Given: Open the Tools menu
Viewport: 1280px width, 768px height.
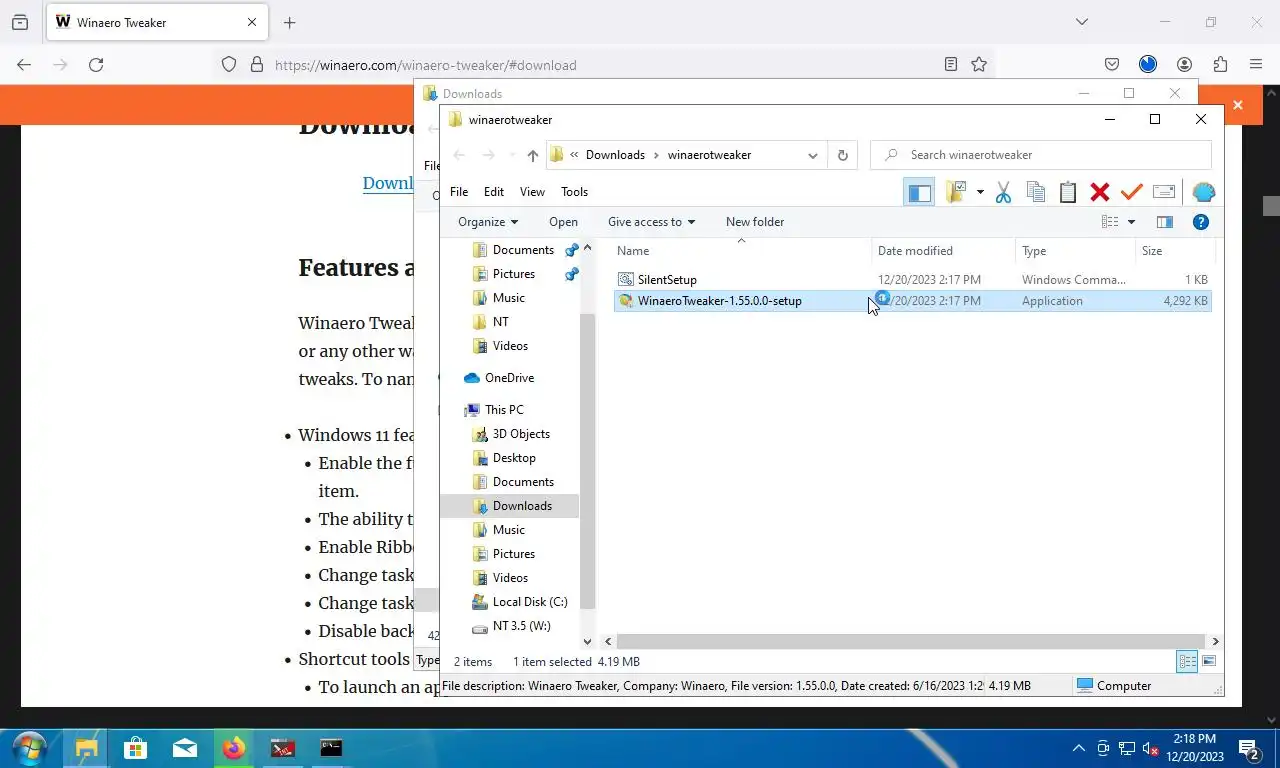Looking at the screenshot, I should point(574,192).
